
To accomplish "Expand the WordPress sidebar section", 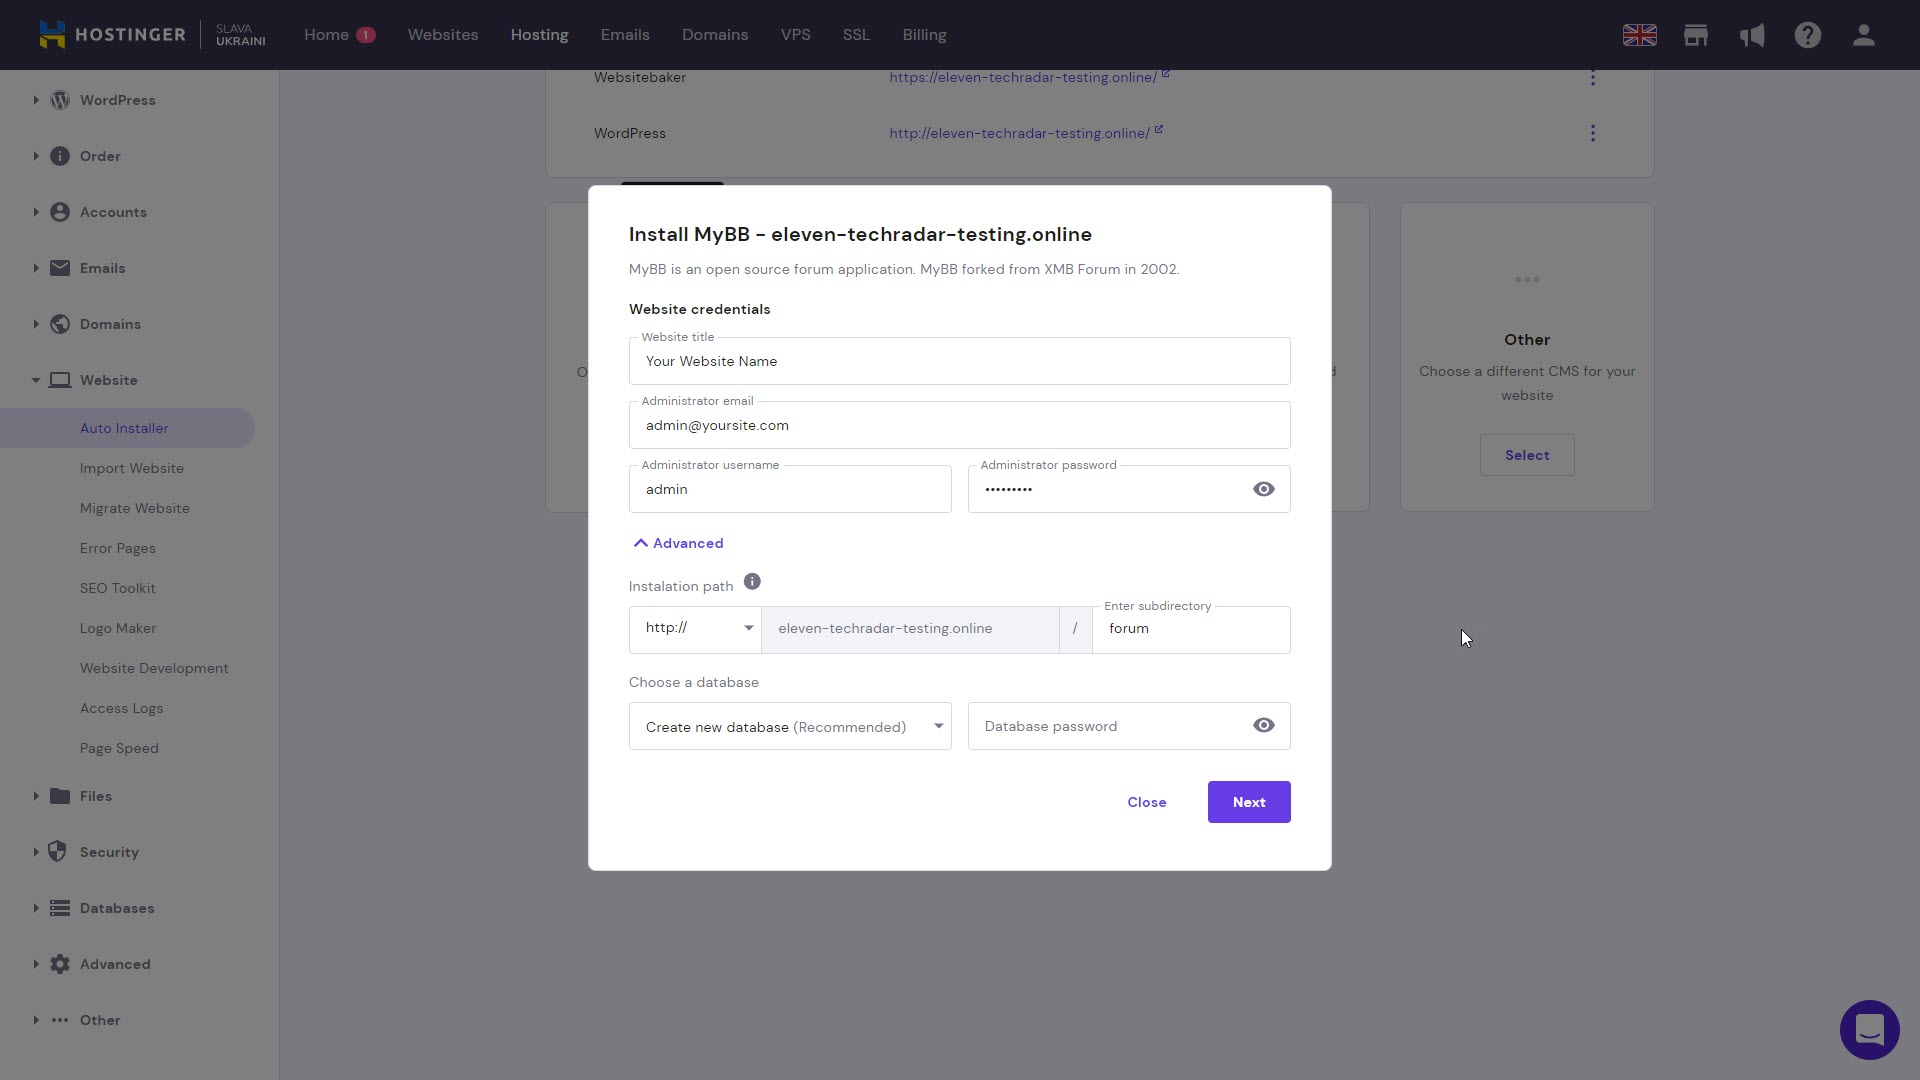I will click(36, 100).
